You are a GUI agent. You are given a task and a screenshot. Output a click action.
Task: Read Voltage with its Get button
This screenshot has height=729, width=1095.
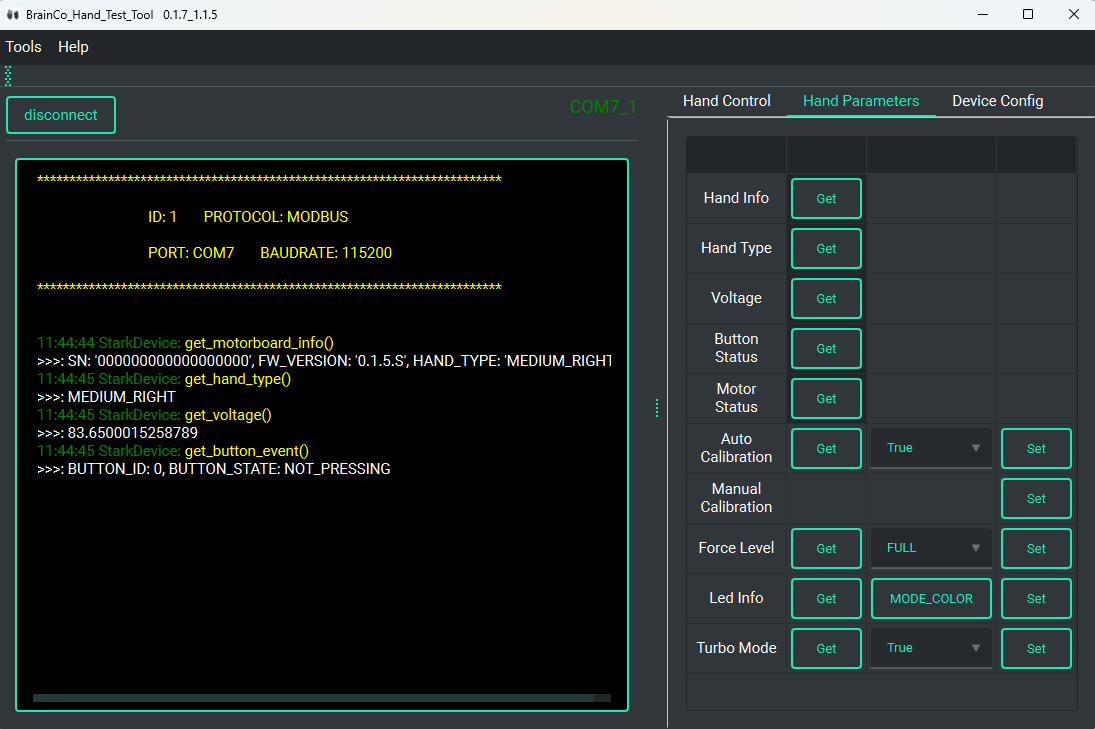(x=826, y=298)
